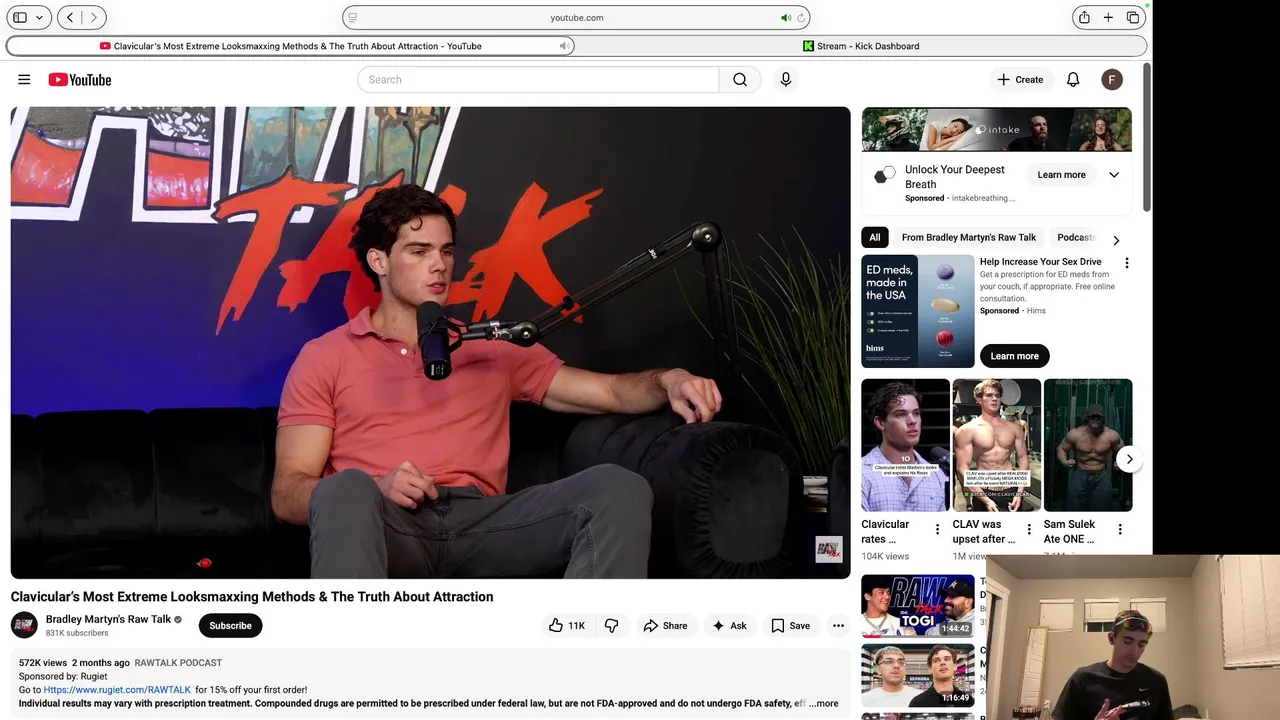Click the video player
Image resolution: width=1280 pixels, height=720 pixels.
(430, 342)
